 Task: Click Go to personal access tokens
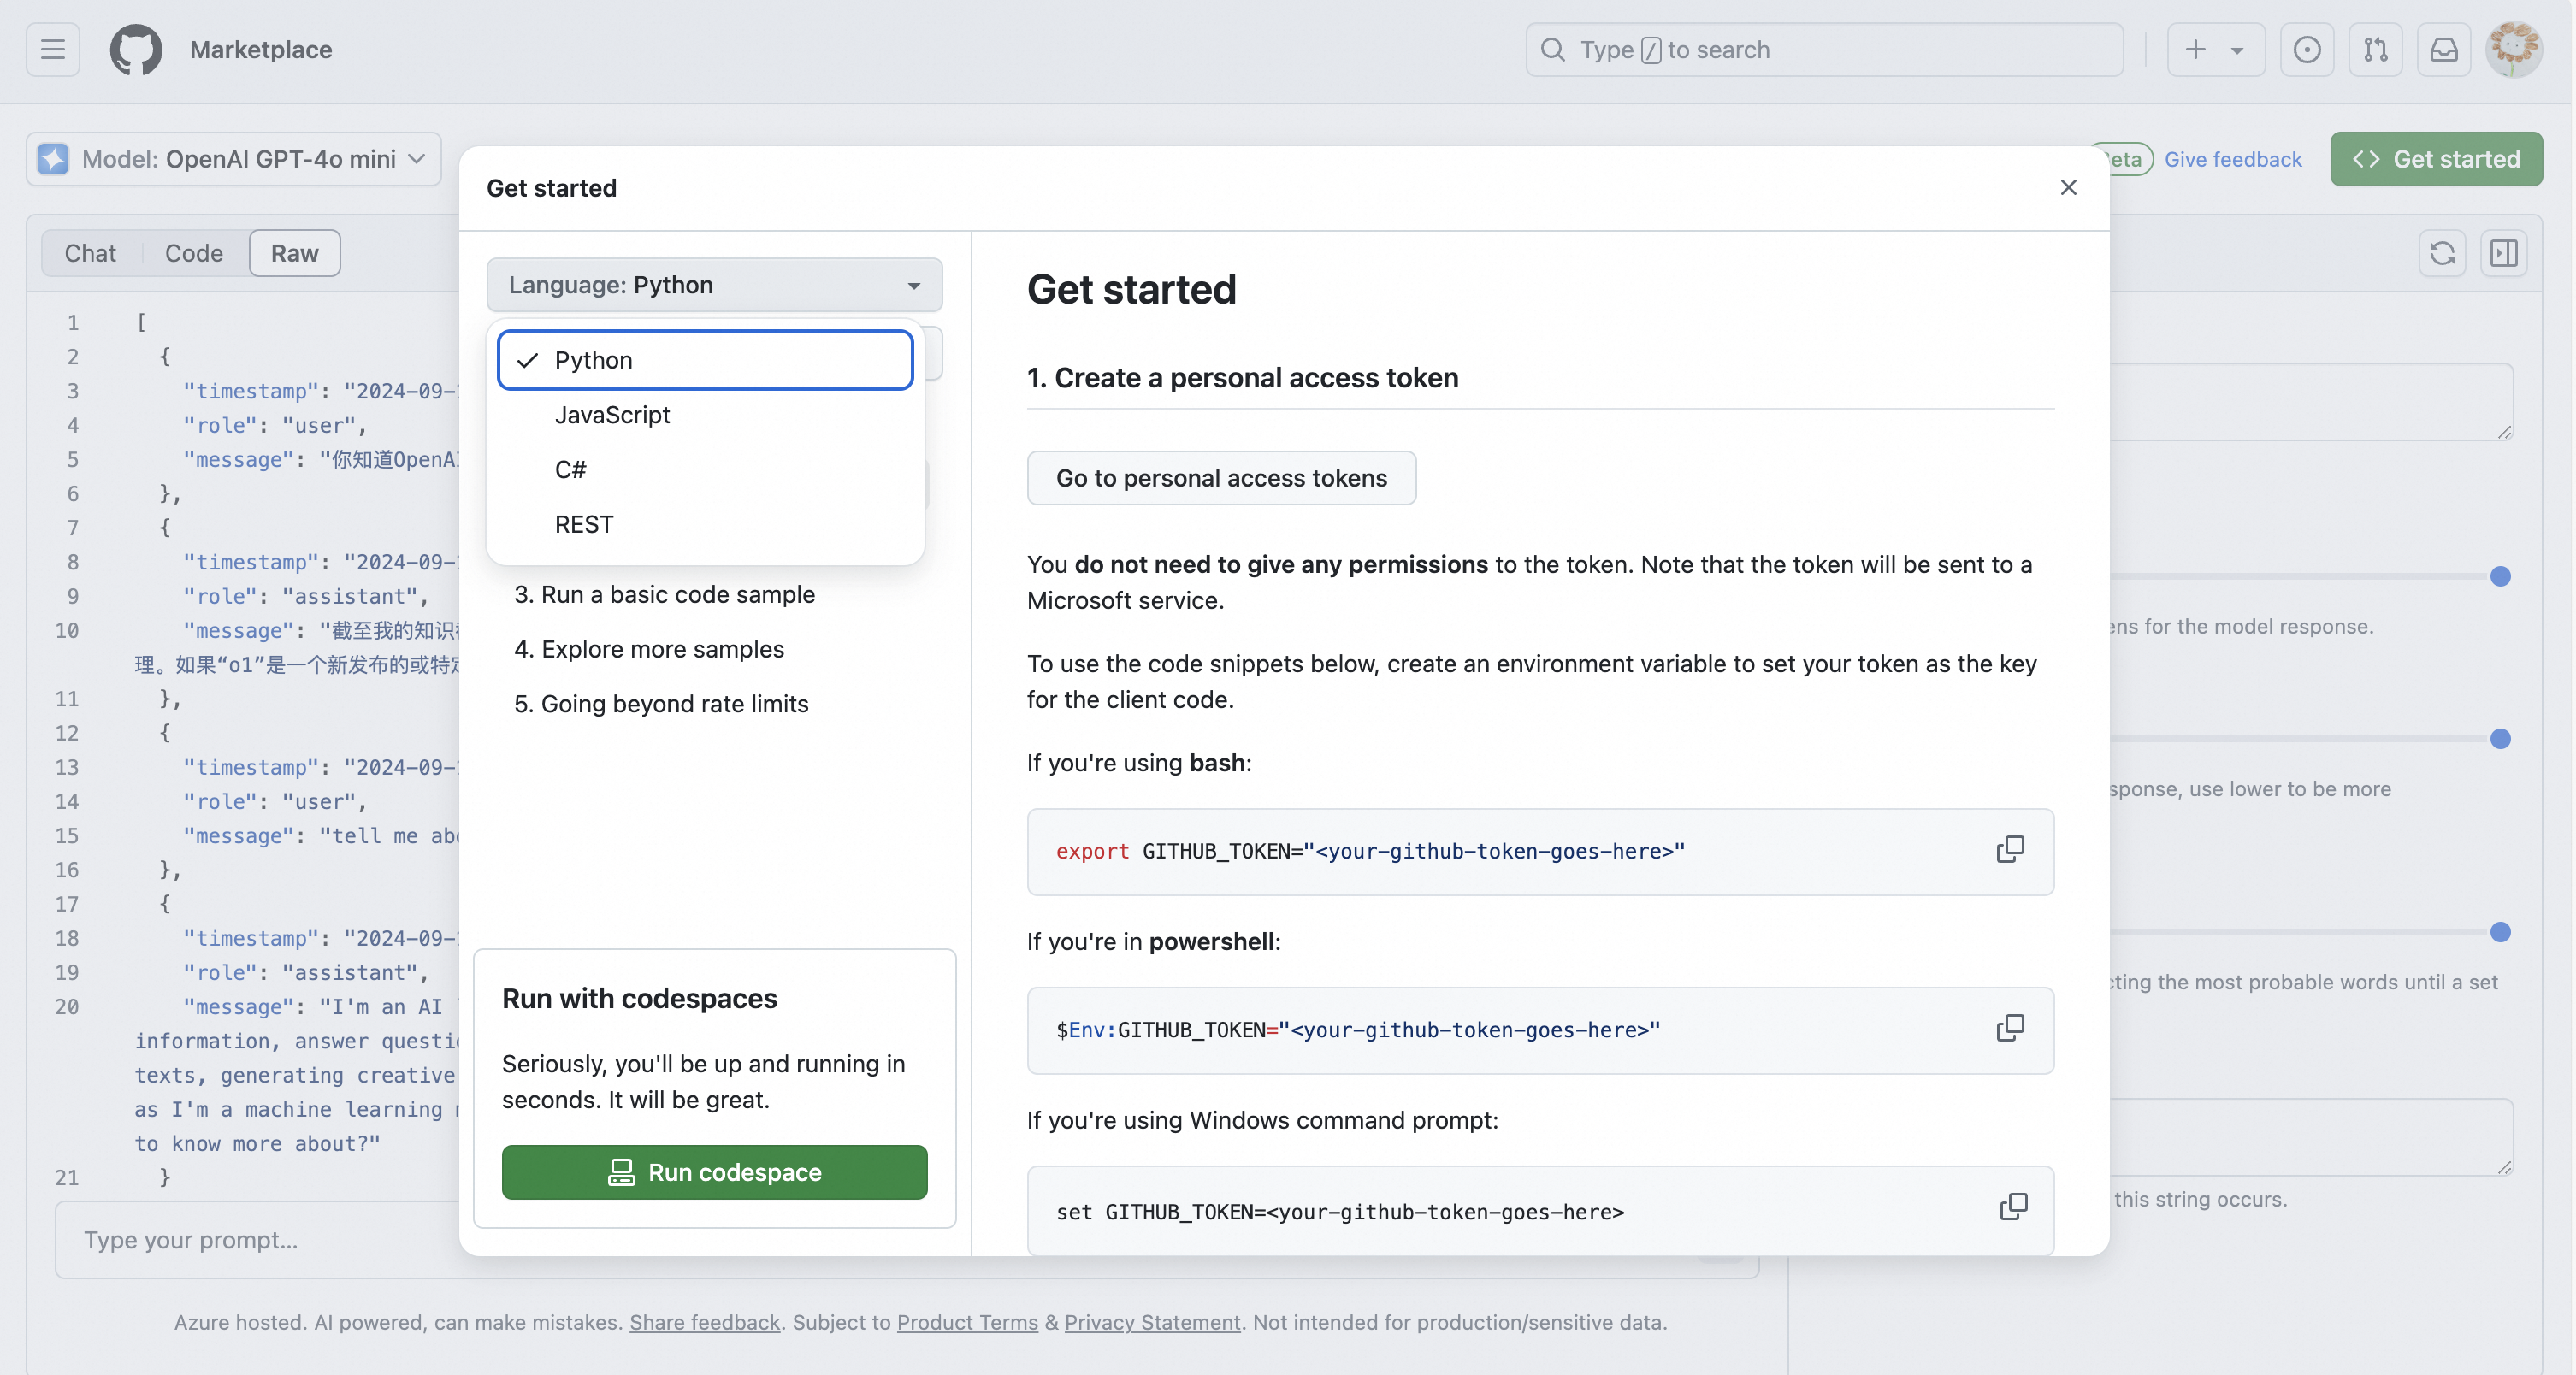click(1221, 478)
